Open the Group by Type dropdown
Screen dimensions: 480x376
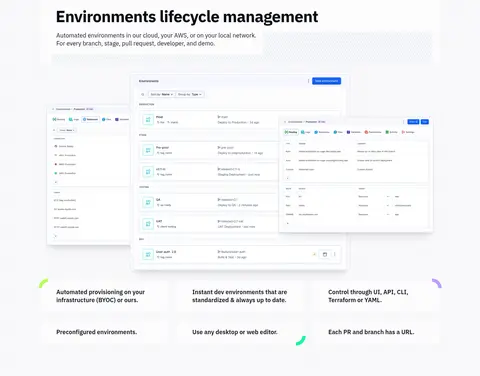[x=190, y=94]
